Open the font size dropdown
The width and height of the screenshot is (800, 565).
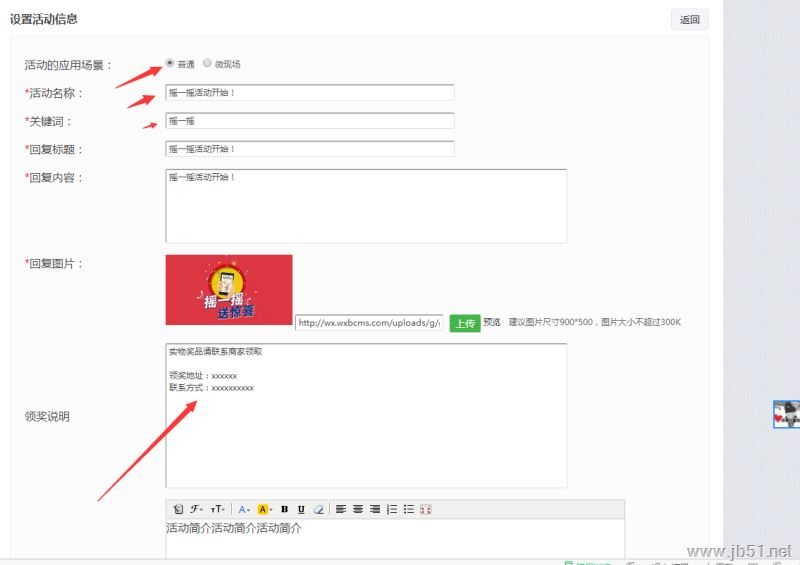coord(218,509)
